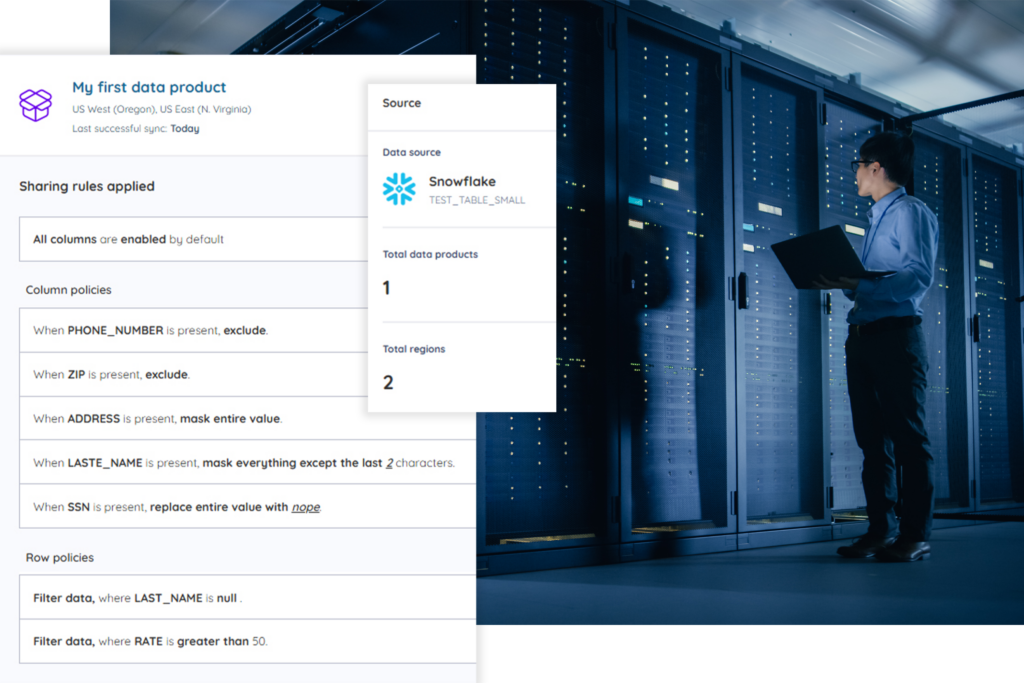Click the 'Total regions' label
Viewport: 1024px width, 683px height.
click(414, 349)
